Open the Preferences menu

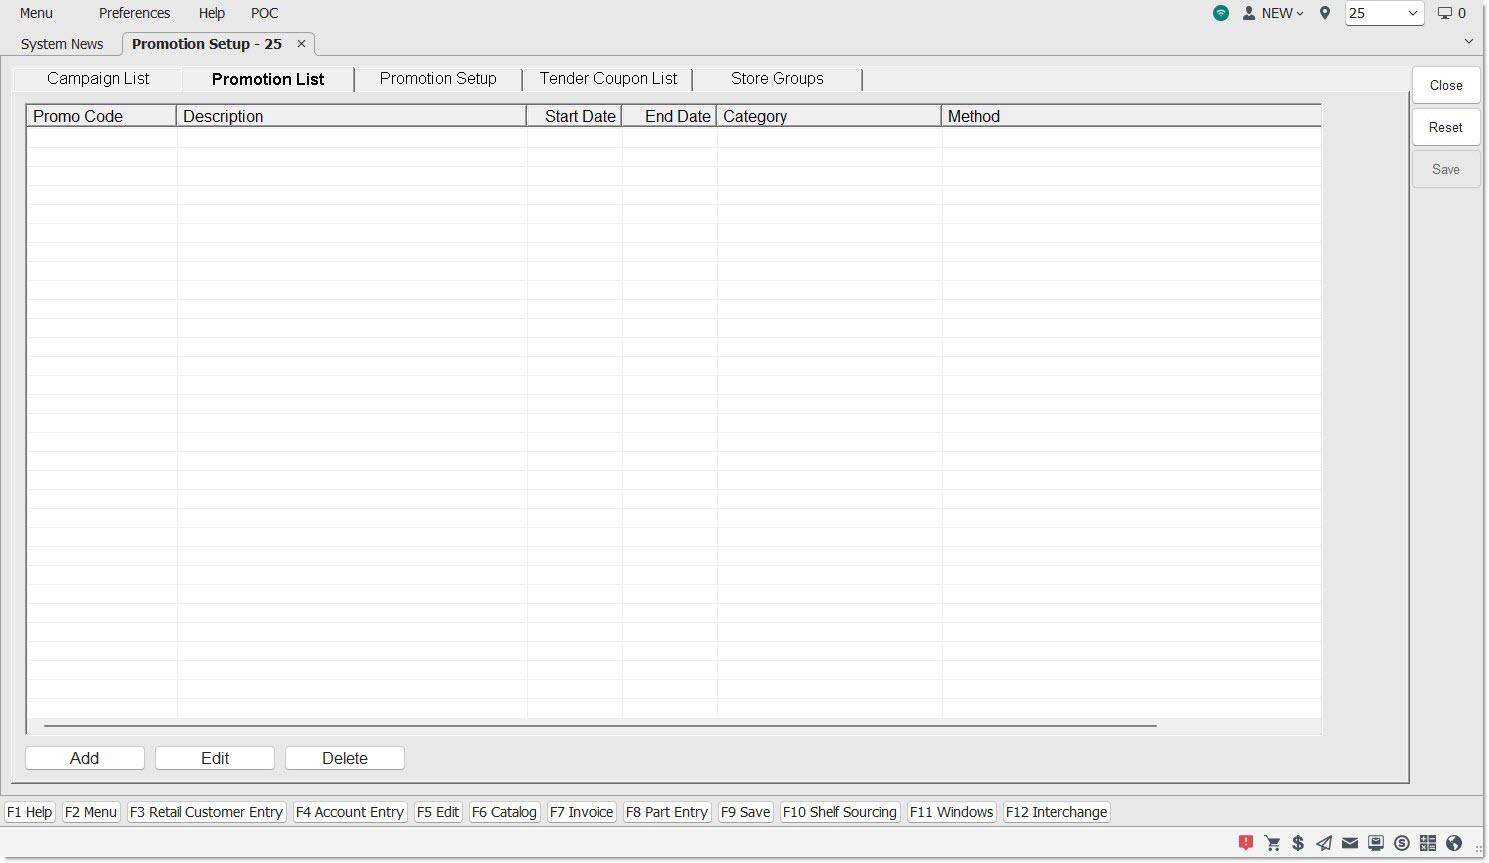[x=134, y=13]
